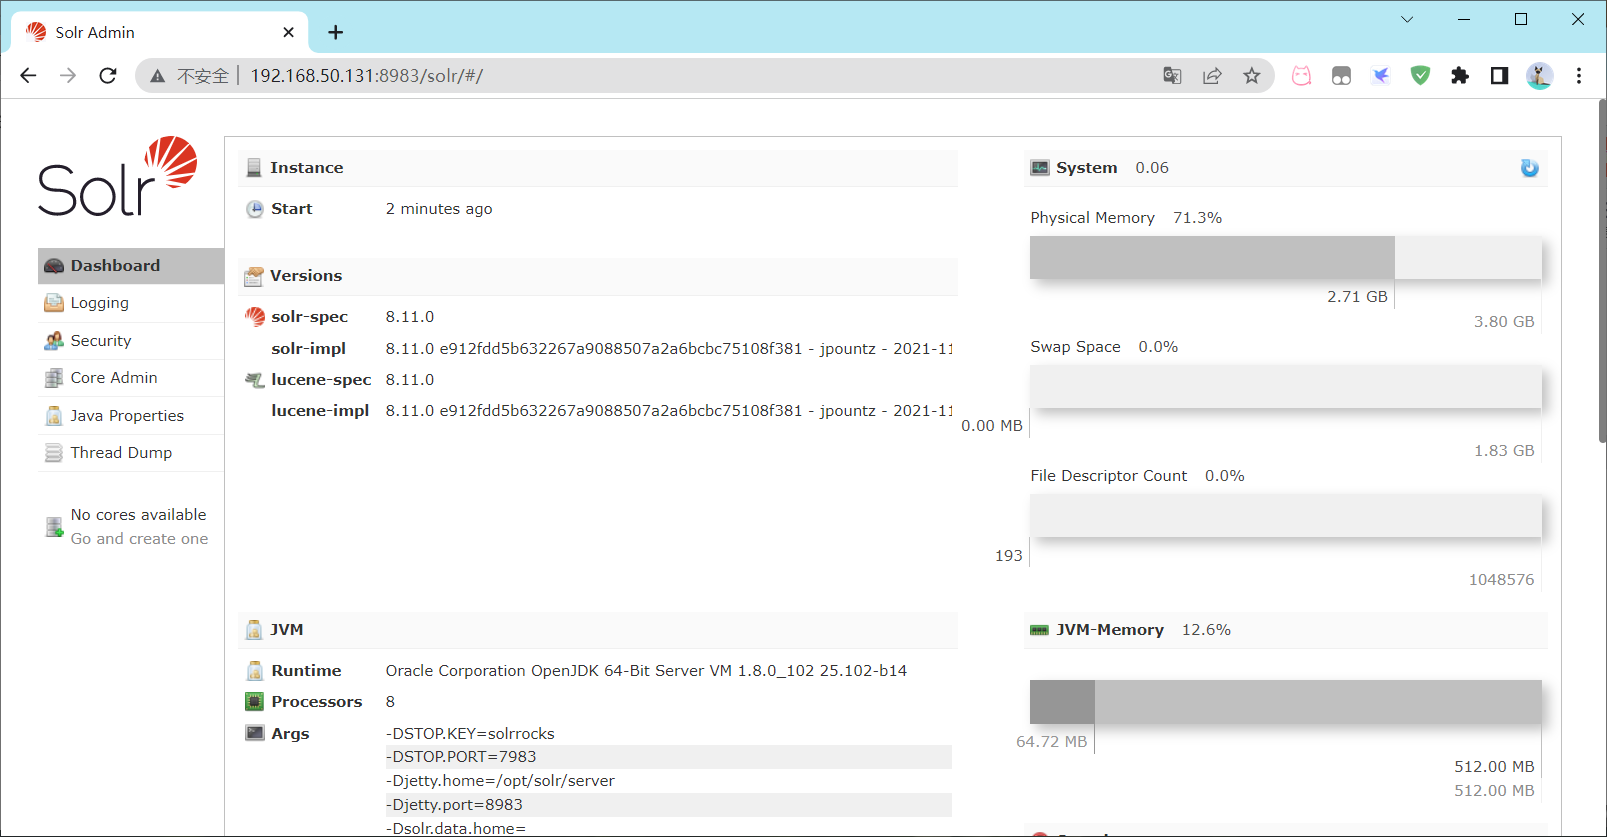Click the Physical Memory usage bar

pos(1286,258)
